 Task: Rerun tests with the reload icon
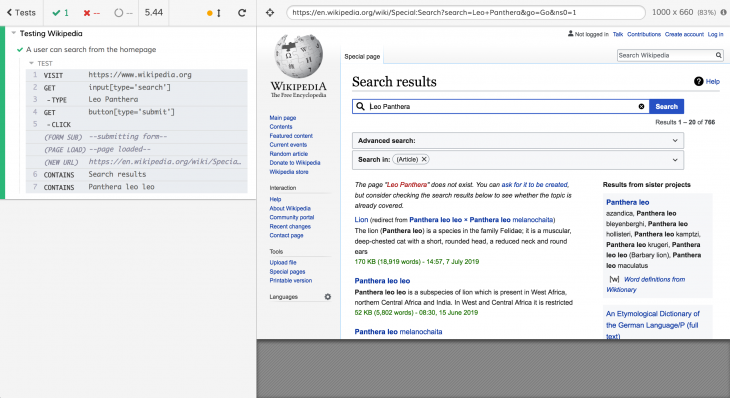pos(242,13)
